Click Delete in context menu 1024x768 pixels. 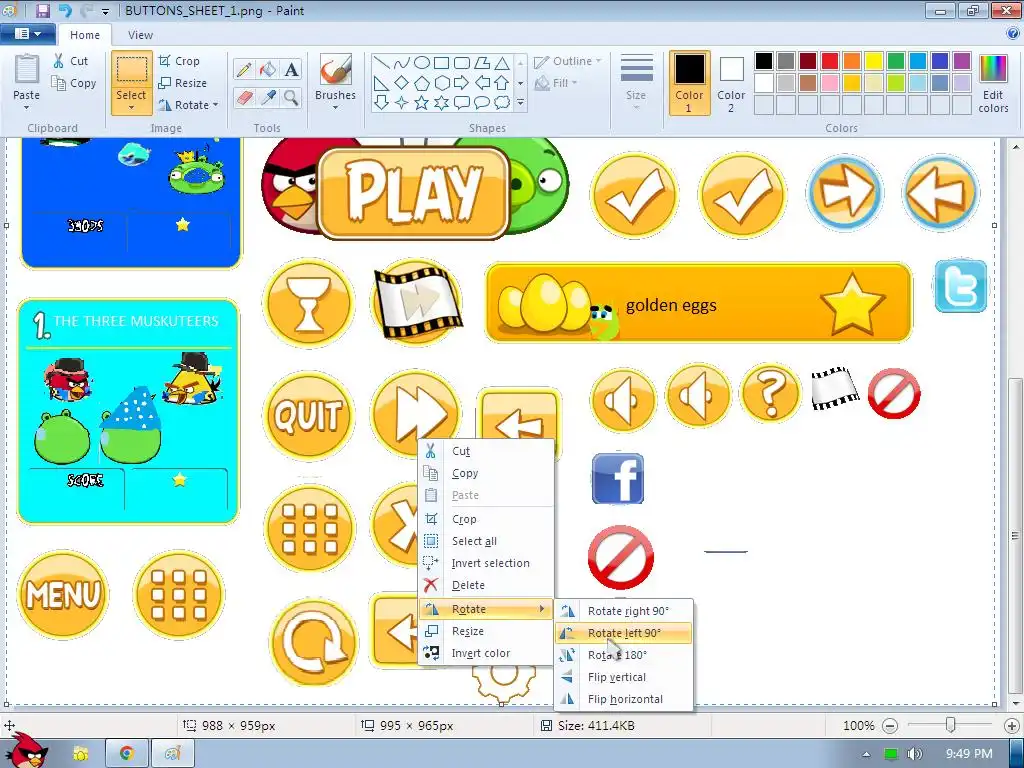[486, 585]
